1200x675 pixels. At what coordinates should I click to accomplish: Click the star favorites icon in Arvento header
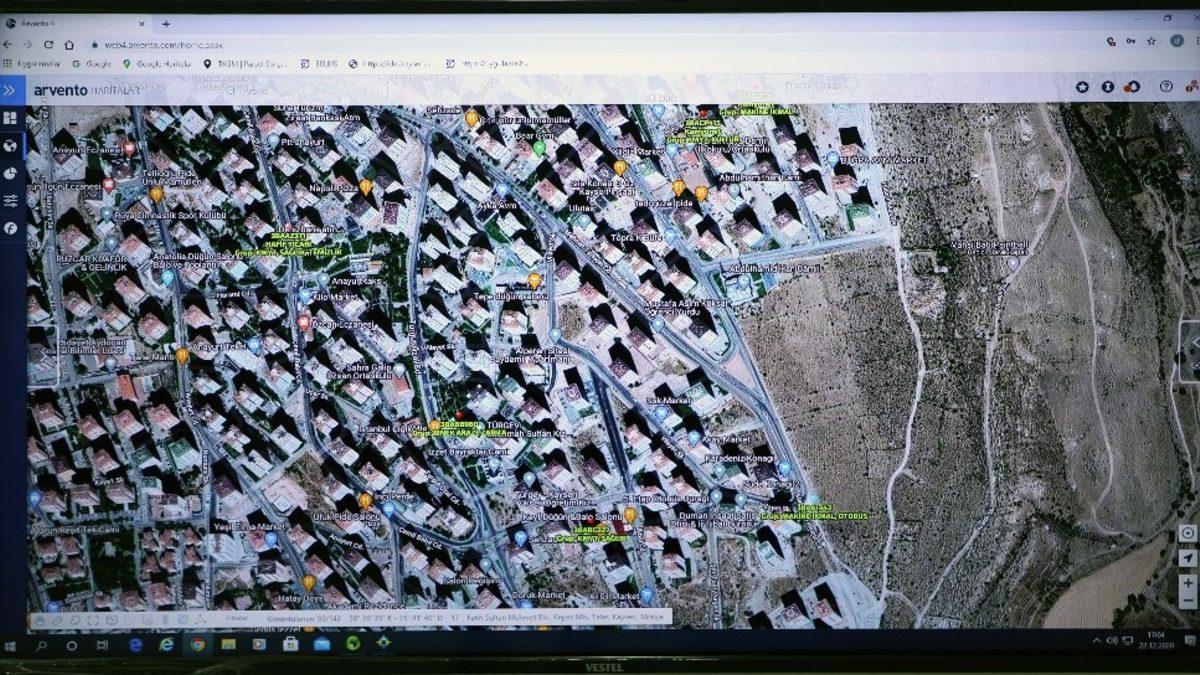click(1082, 88)
